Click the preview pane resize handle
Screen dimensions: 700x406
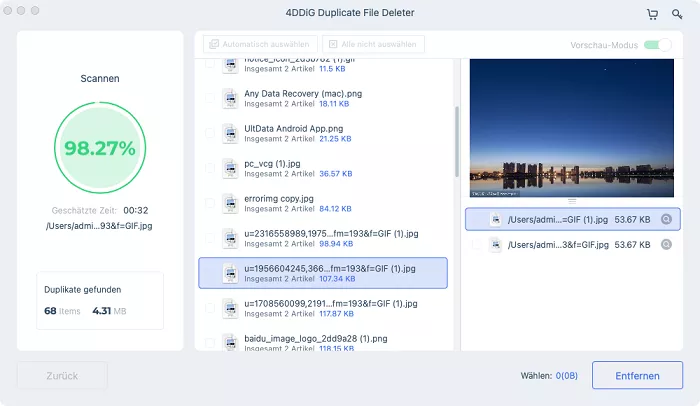tap(572, 201)
